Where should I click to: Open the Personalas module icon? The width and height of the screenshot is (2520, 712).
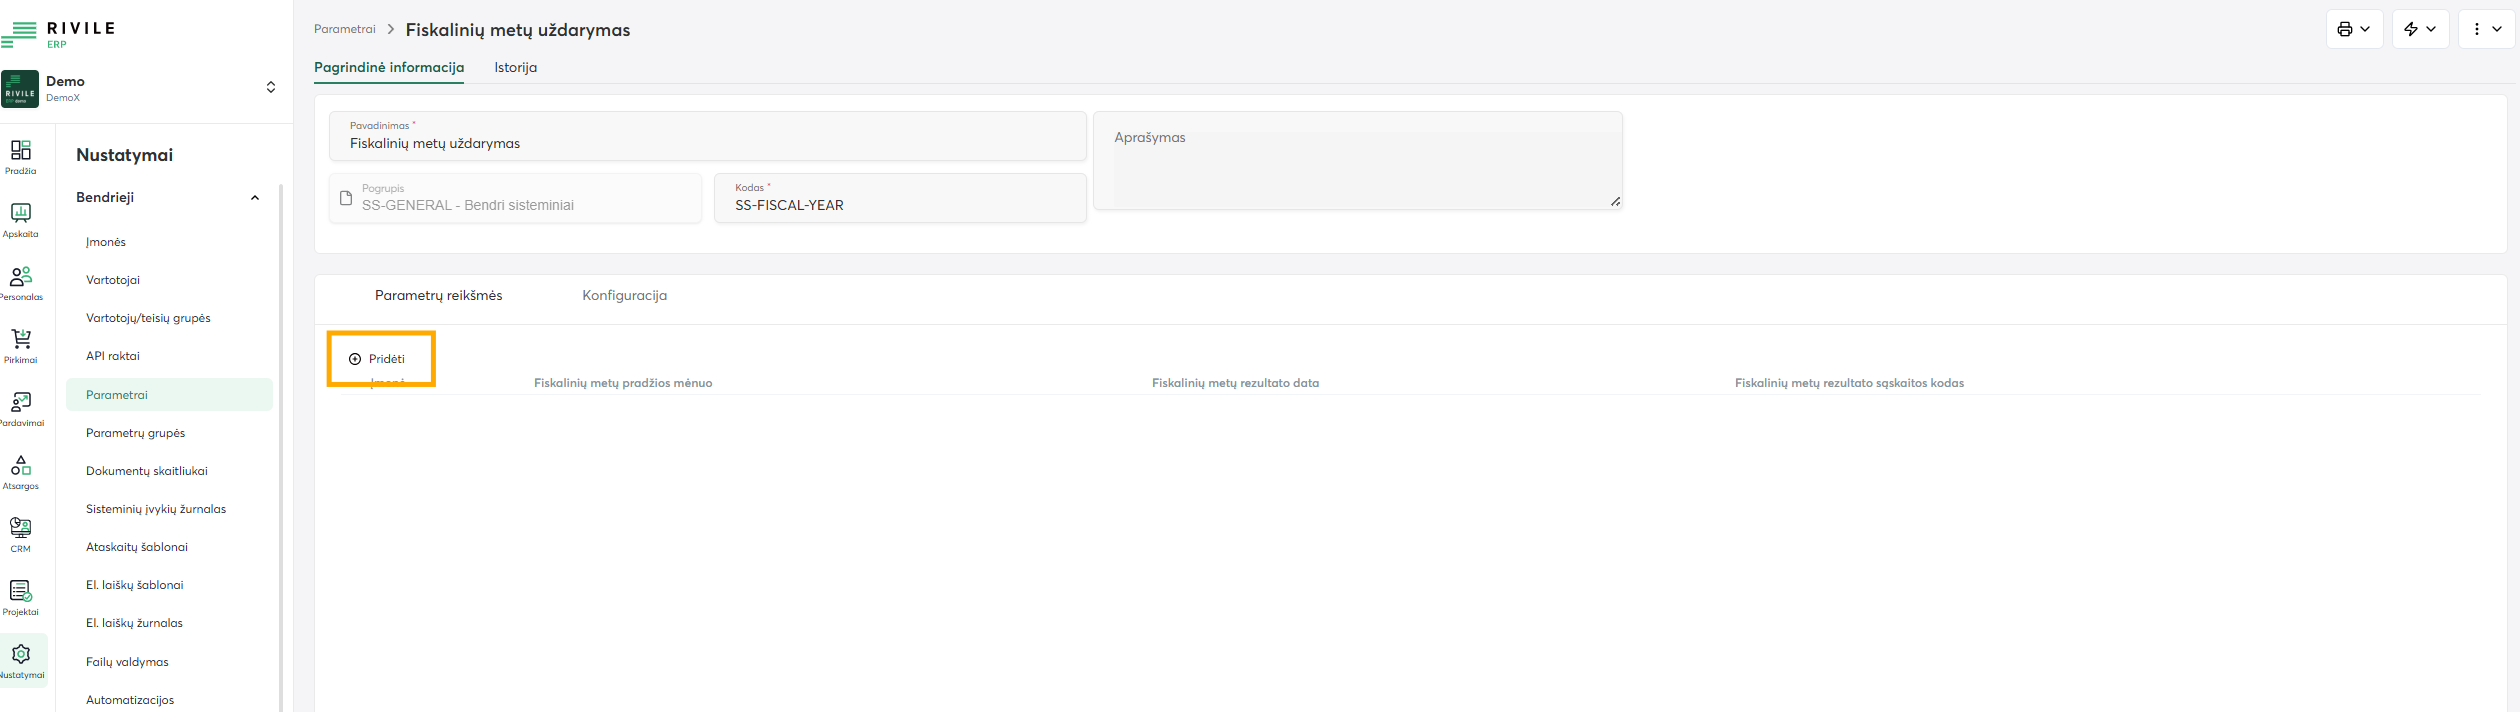click(x=21, y=282)
